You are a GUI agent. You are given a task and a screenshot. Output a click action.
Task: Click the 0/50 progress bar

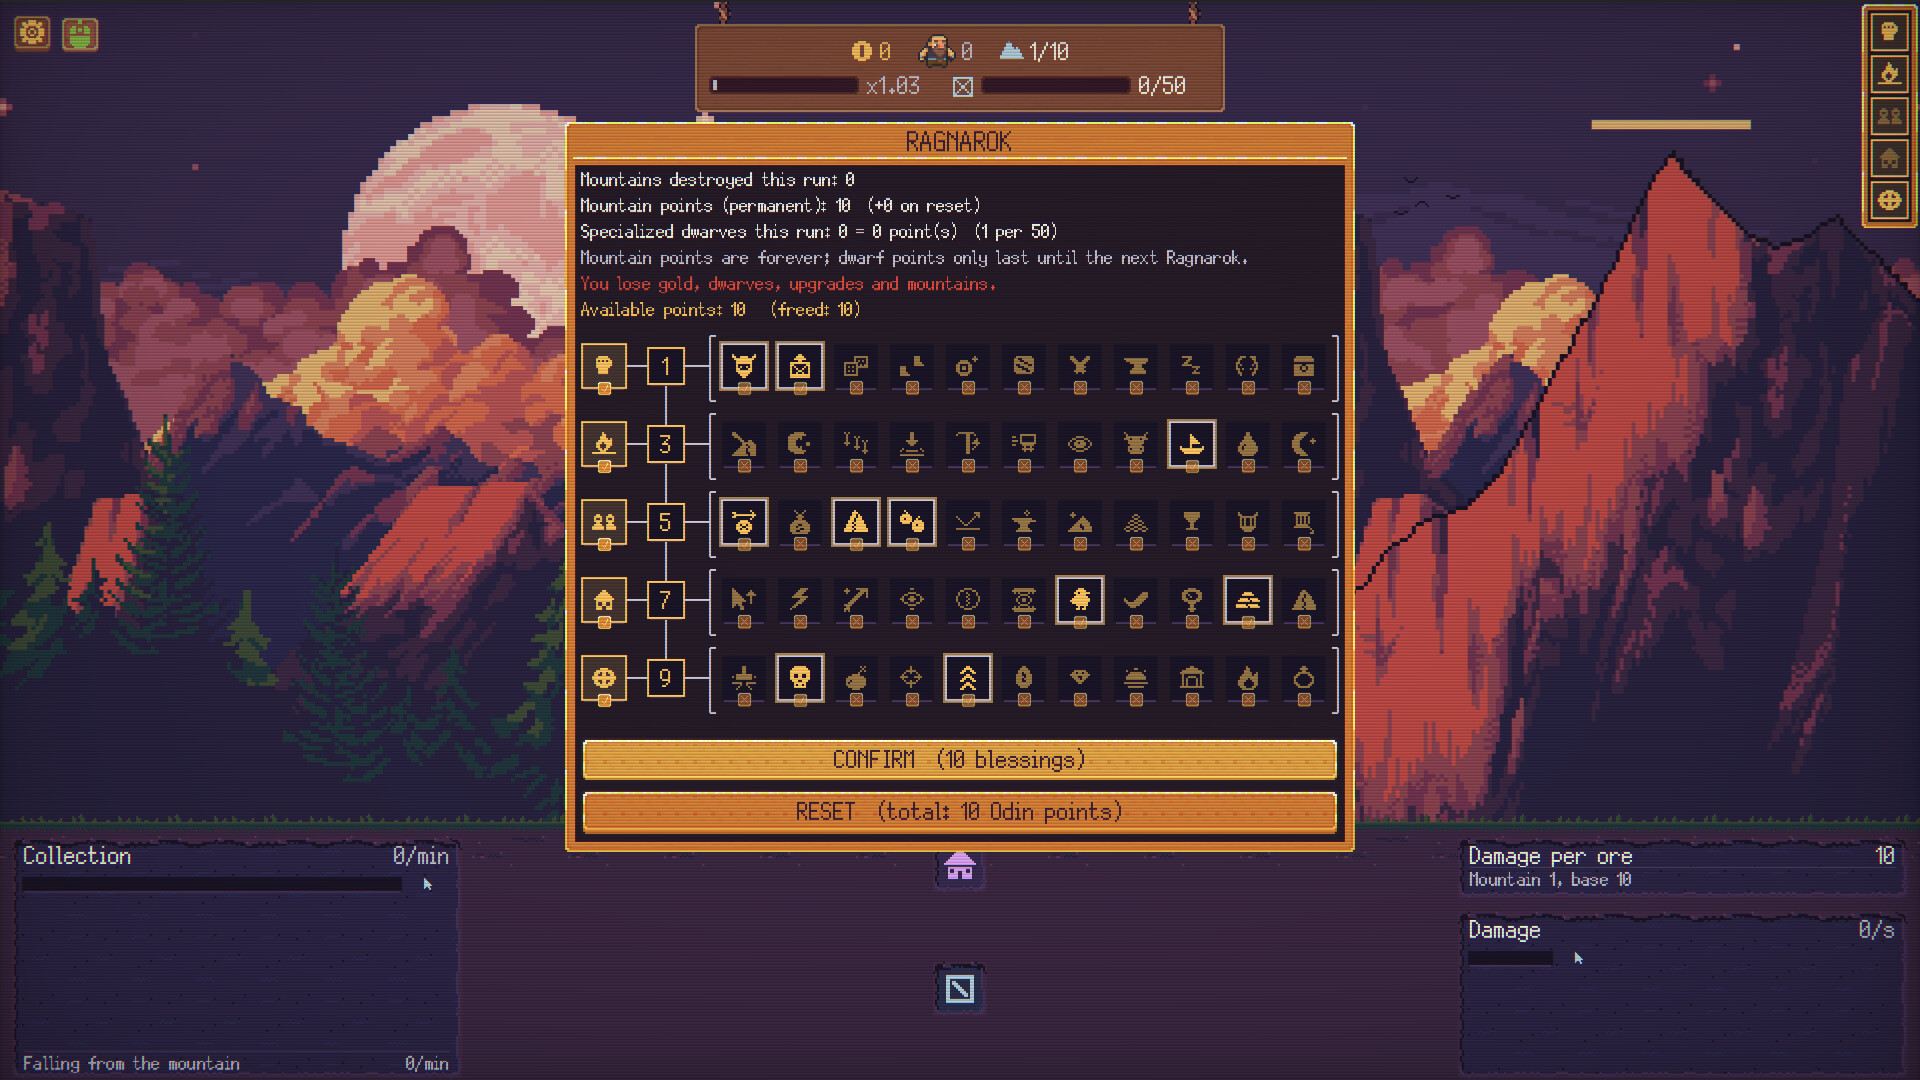tap(1056, 86)
